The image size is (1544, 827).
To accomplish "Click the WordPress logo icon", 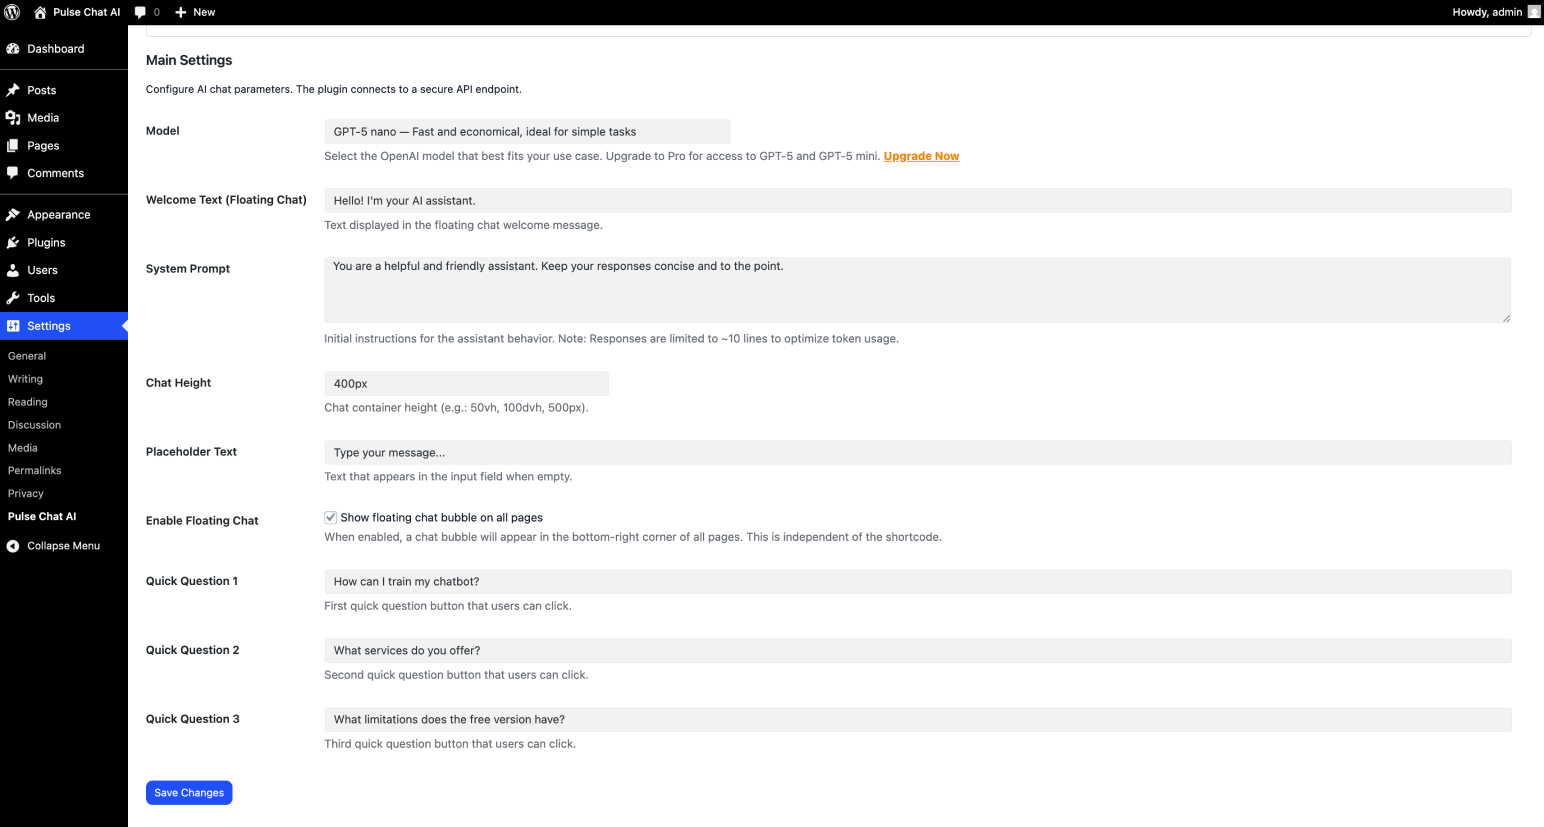I will tap(13, 12).
